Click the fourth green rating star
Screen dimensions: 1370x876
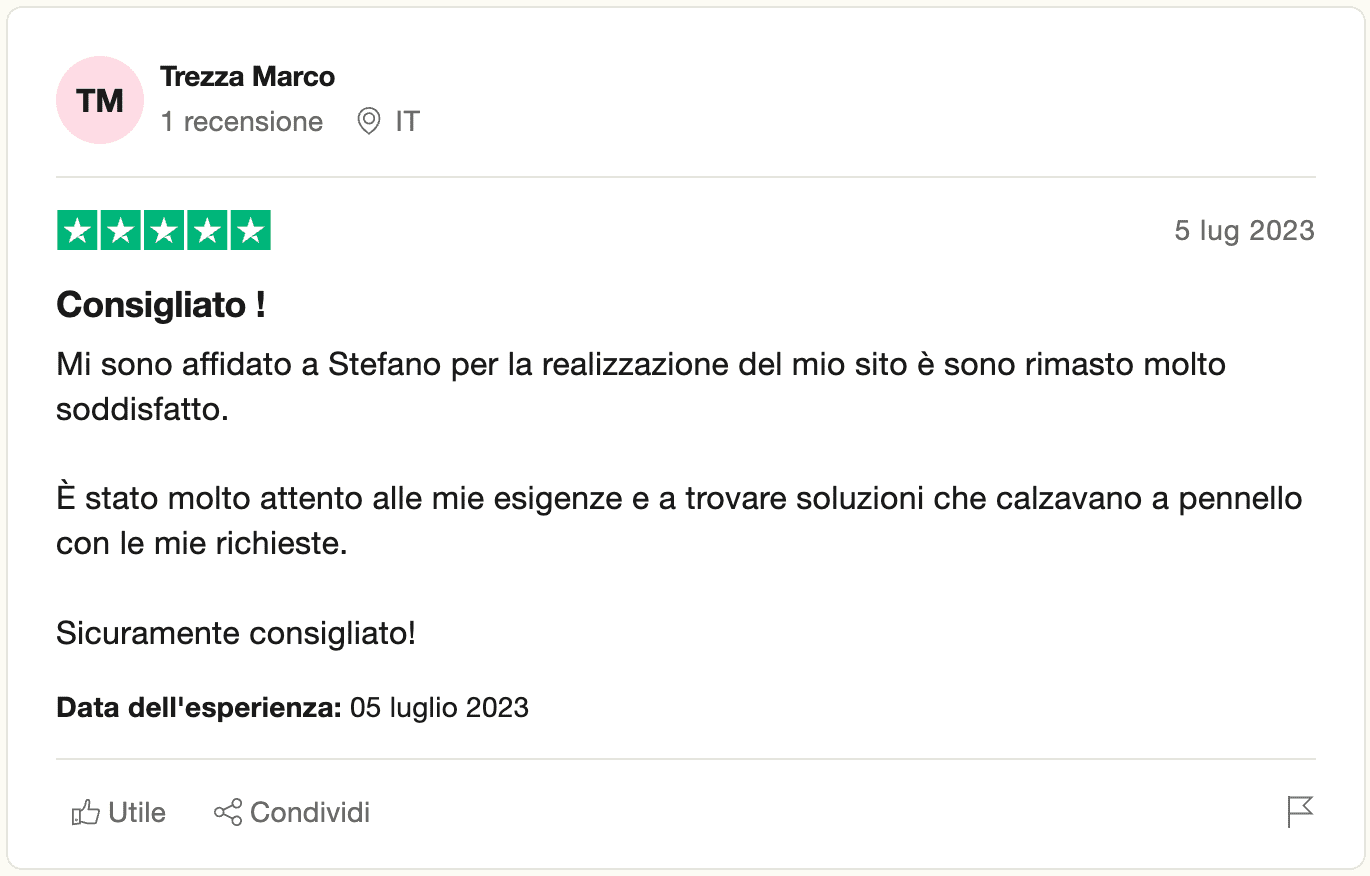[207, 231]
